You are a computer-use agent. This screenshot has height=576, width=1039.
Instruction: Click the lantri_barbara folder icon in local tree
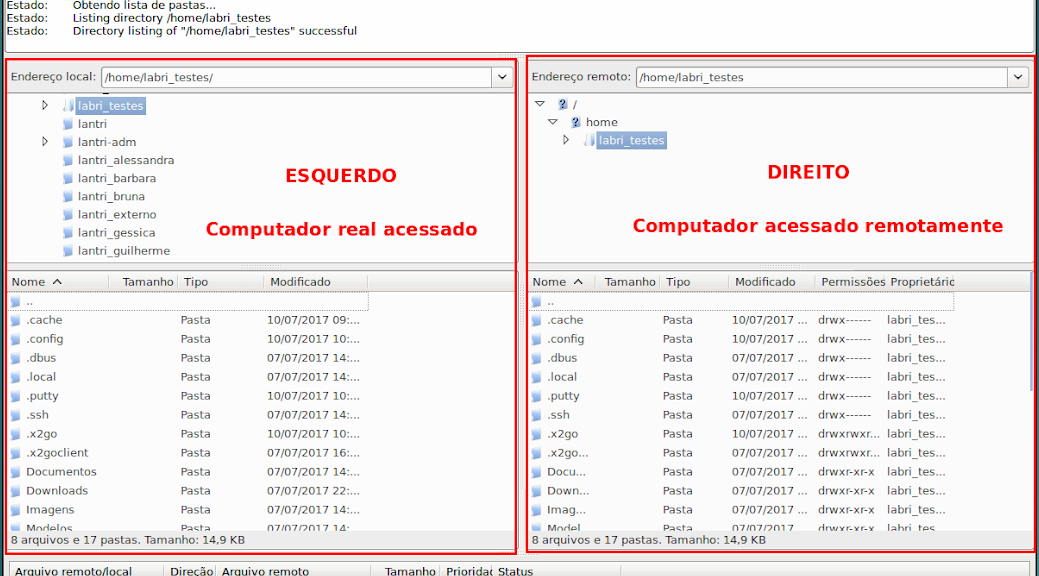coord(68,179)
